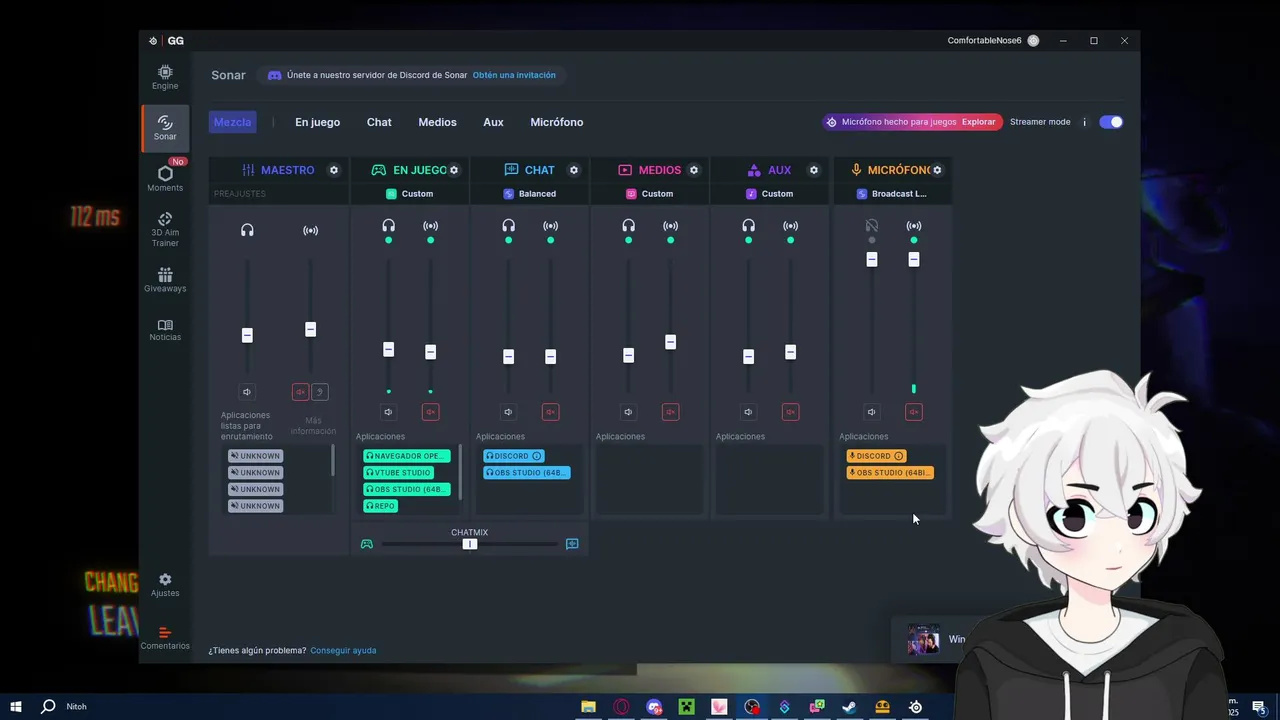Switch to the Chat tab
Image resolution: width=1280 pixels, height=720 pixels.
point(379,122)
